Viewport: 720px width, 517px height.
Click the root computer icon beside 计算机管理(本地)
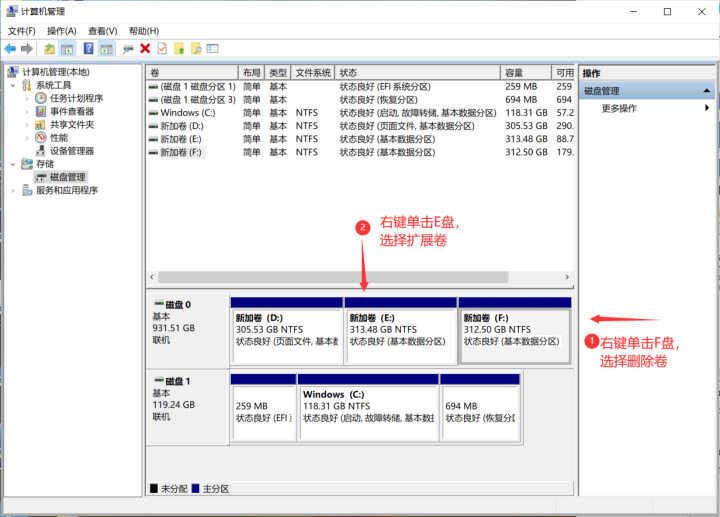pos(13,72)
